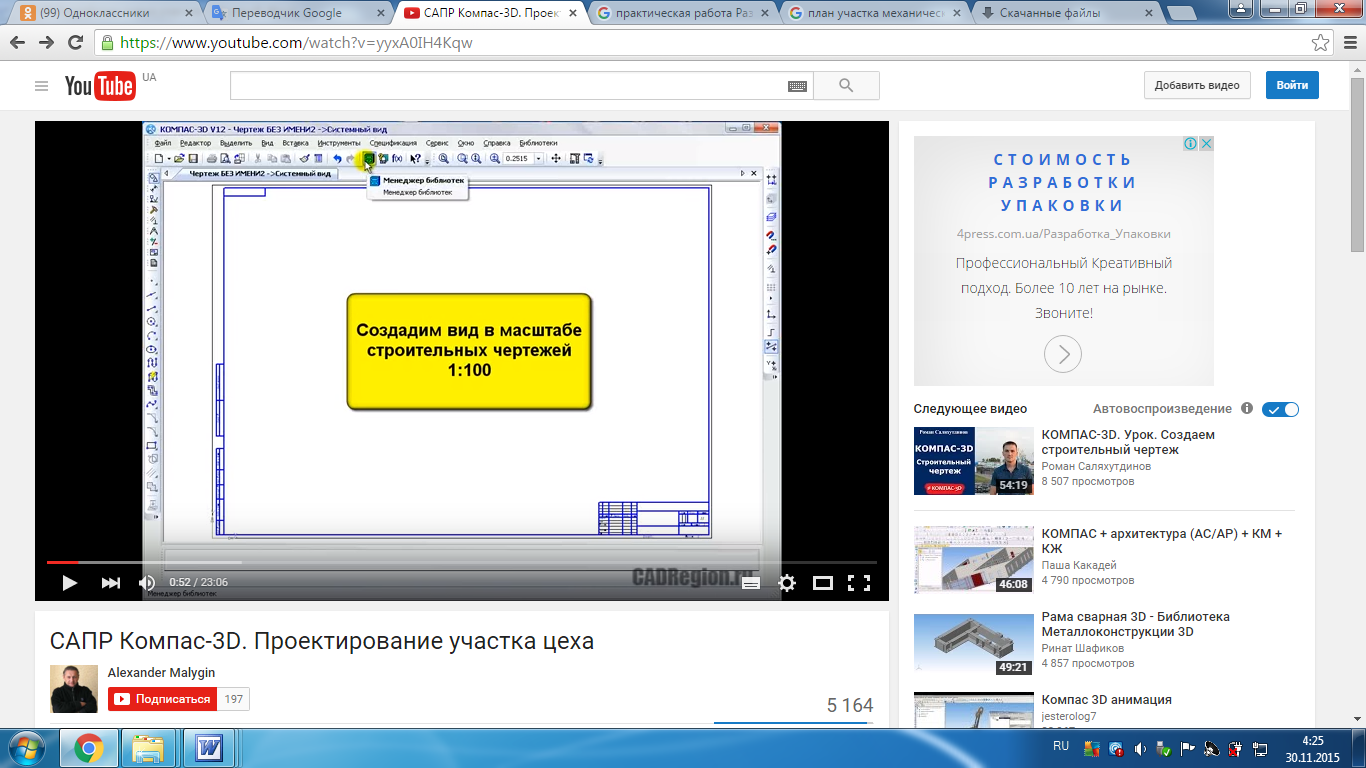Open Компас 3D анимация video title
Image resolution: width=1366 pixels, height=768 pixels.
[1106, 700]
